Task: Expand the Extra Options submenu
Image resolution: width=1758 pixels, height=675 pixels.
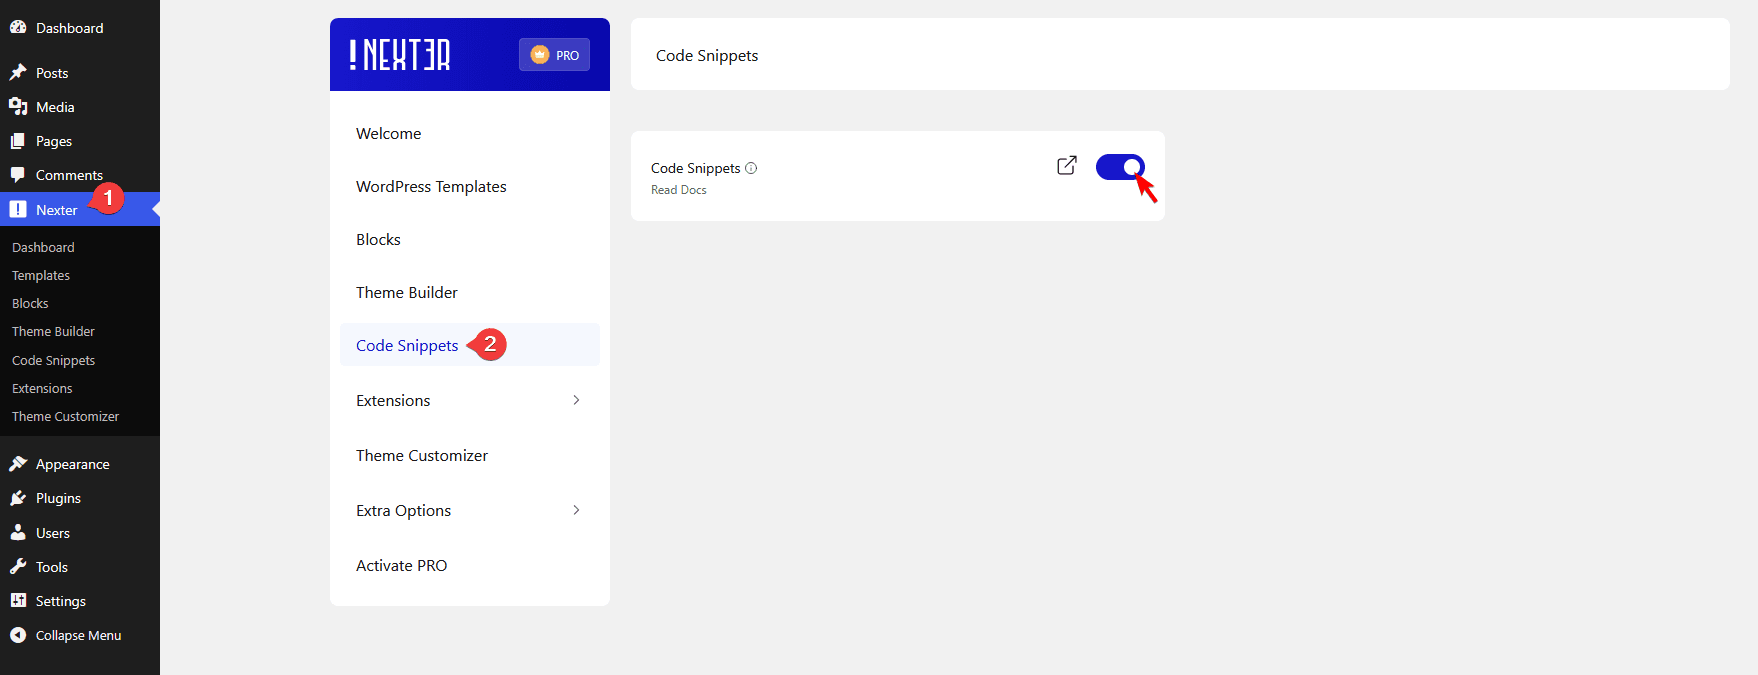Action: point(576,510)
